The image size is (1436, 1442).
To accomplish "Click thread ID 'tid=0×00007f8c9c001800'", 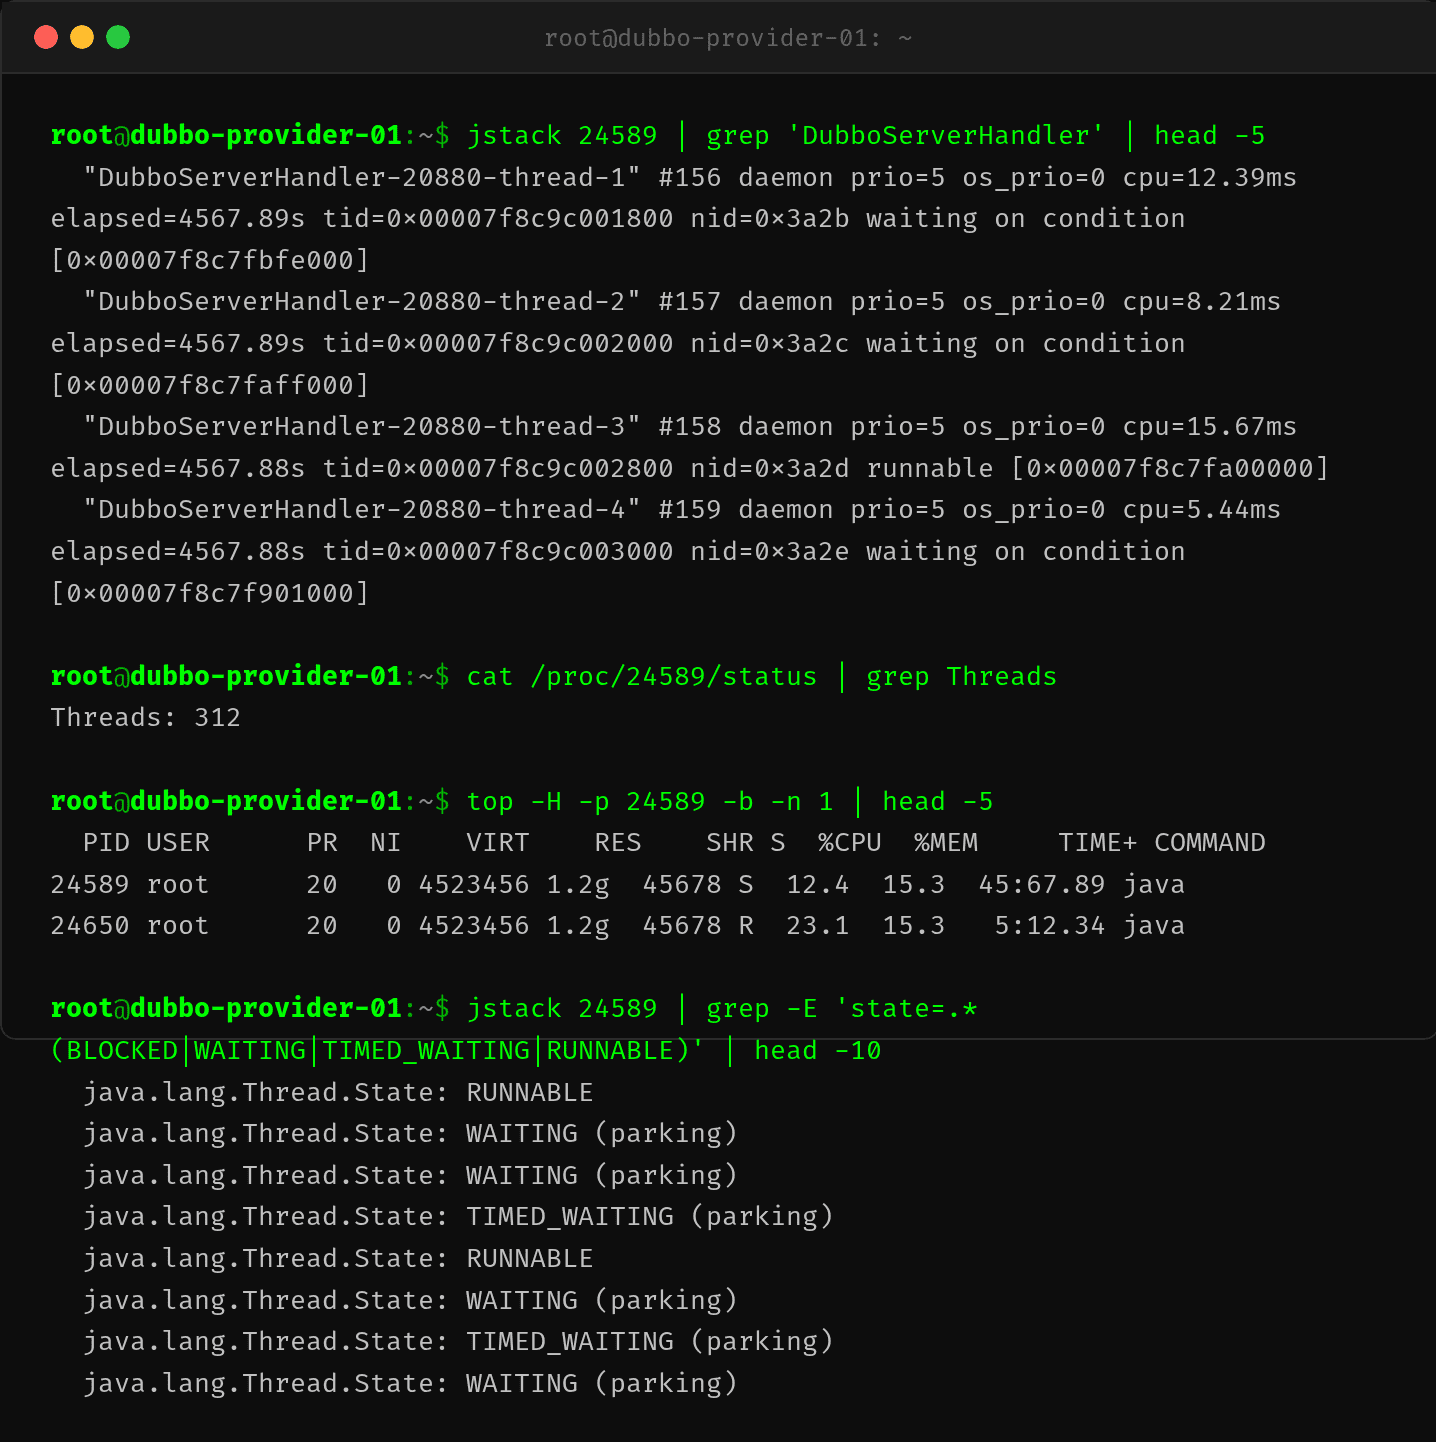I will 498,218.
